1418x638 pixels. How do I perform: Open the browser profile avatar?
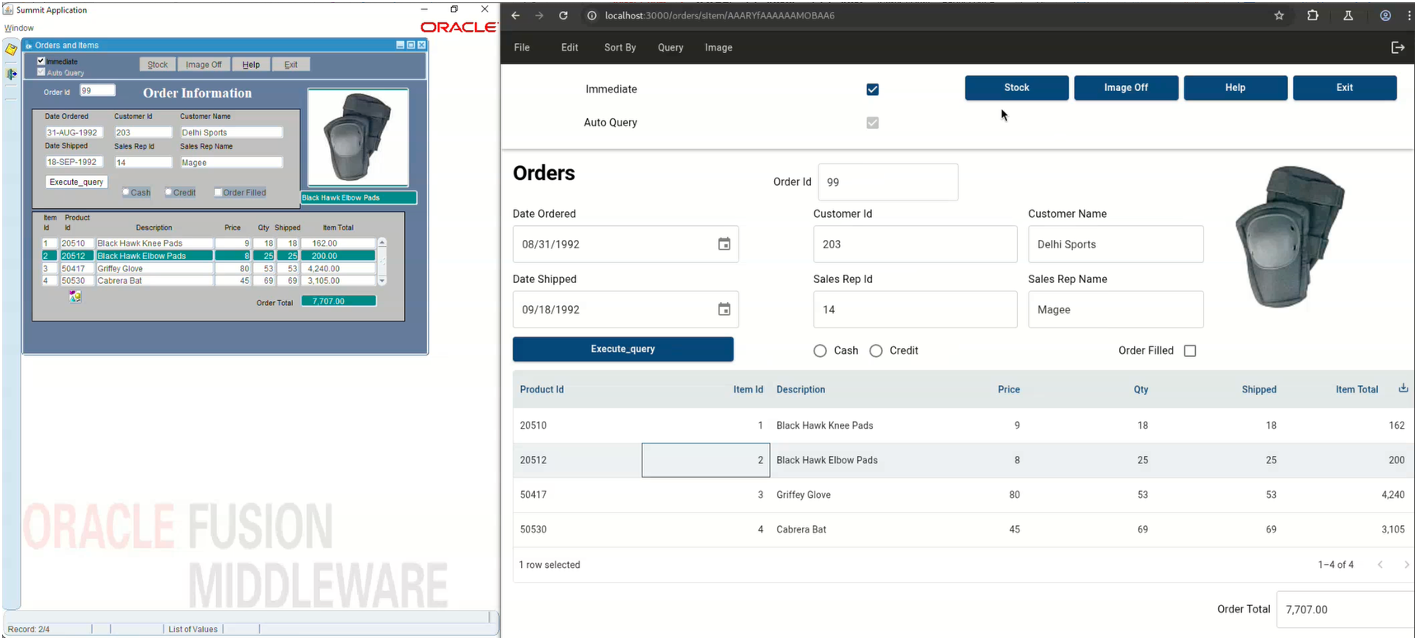(1385, 16)
